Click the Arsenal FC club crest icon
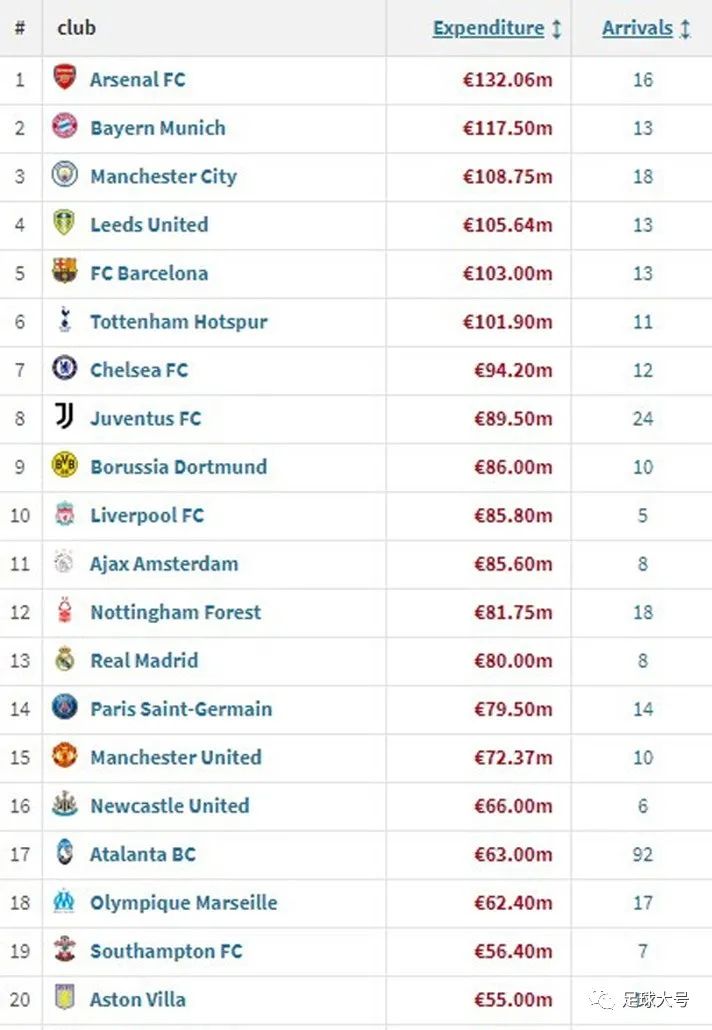The height and width of the screenshot is (1030, 712). coord(64,78)
